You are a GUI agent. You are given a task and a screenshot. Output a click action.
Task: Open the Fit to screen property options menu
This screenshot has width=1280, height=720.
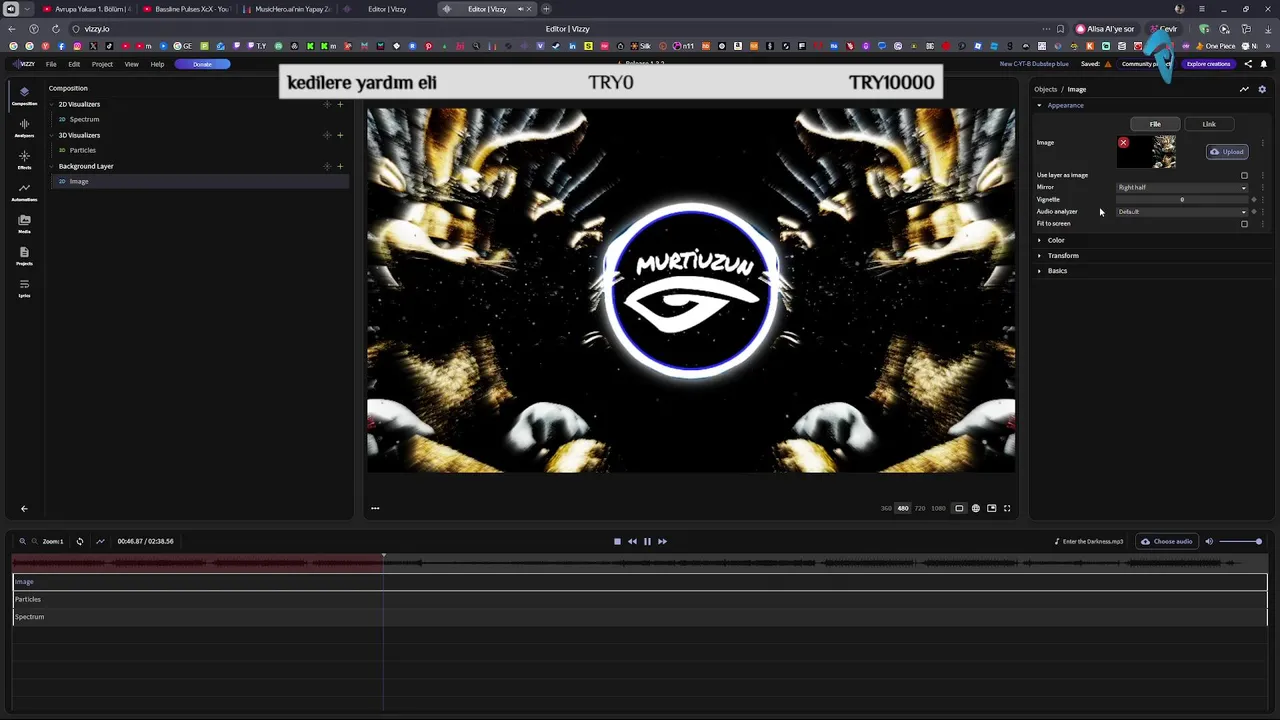pos(1263,224)
